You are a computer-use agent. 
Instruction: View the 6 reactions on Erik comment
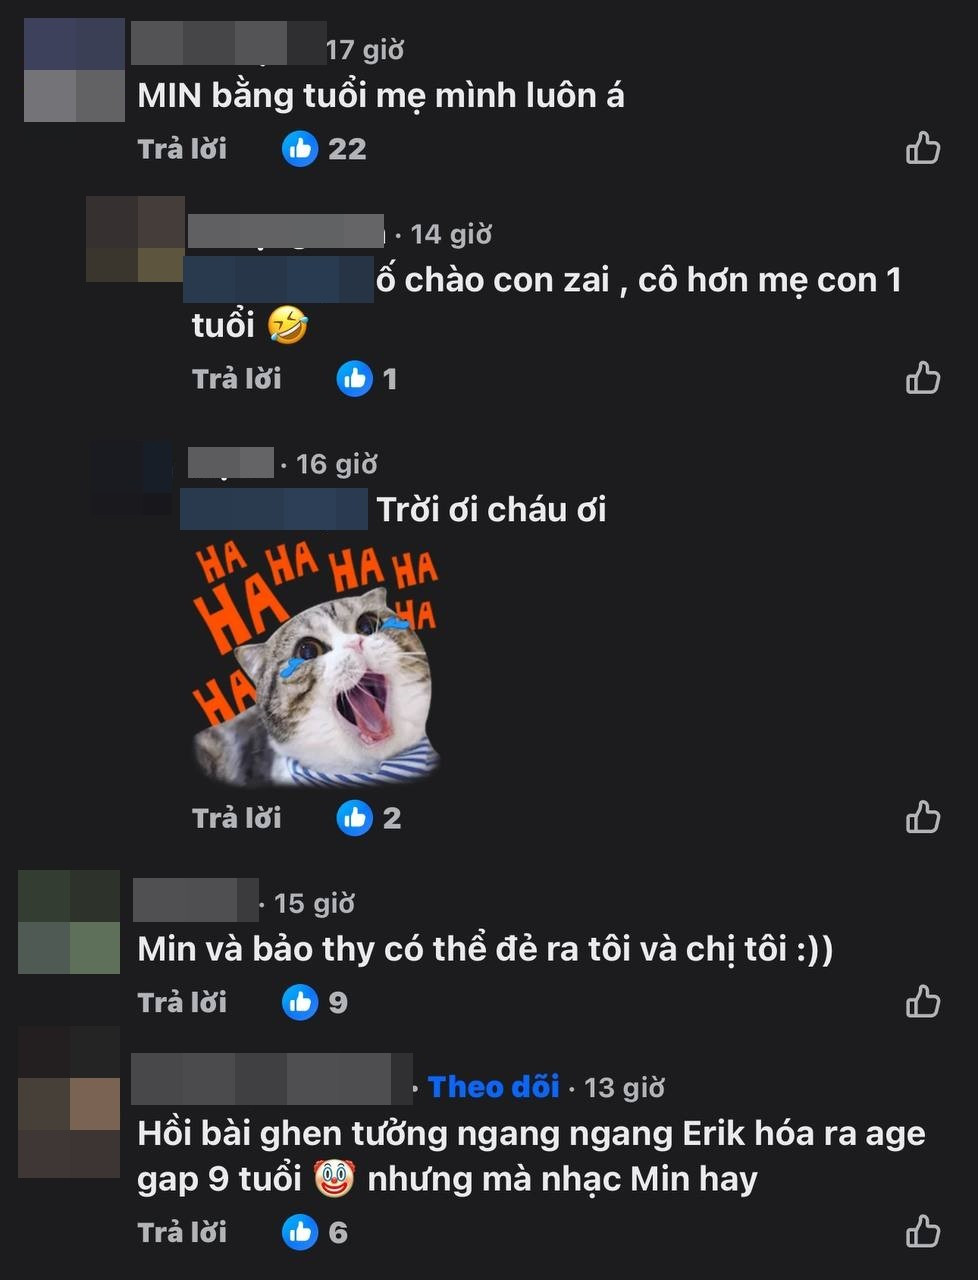[315, 1232]
